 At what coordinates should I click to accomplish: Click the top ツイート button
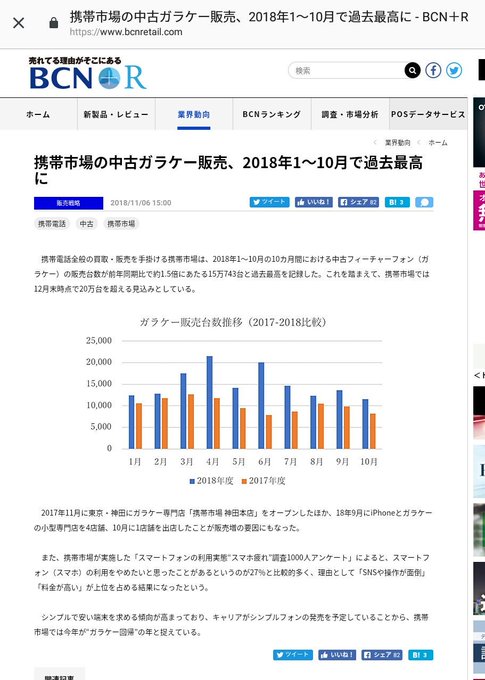pos(269,202)
